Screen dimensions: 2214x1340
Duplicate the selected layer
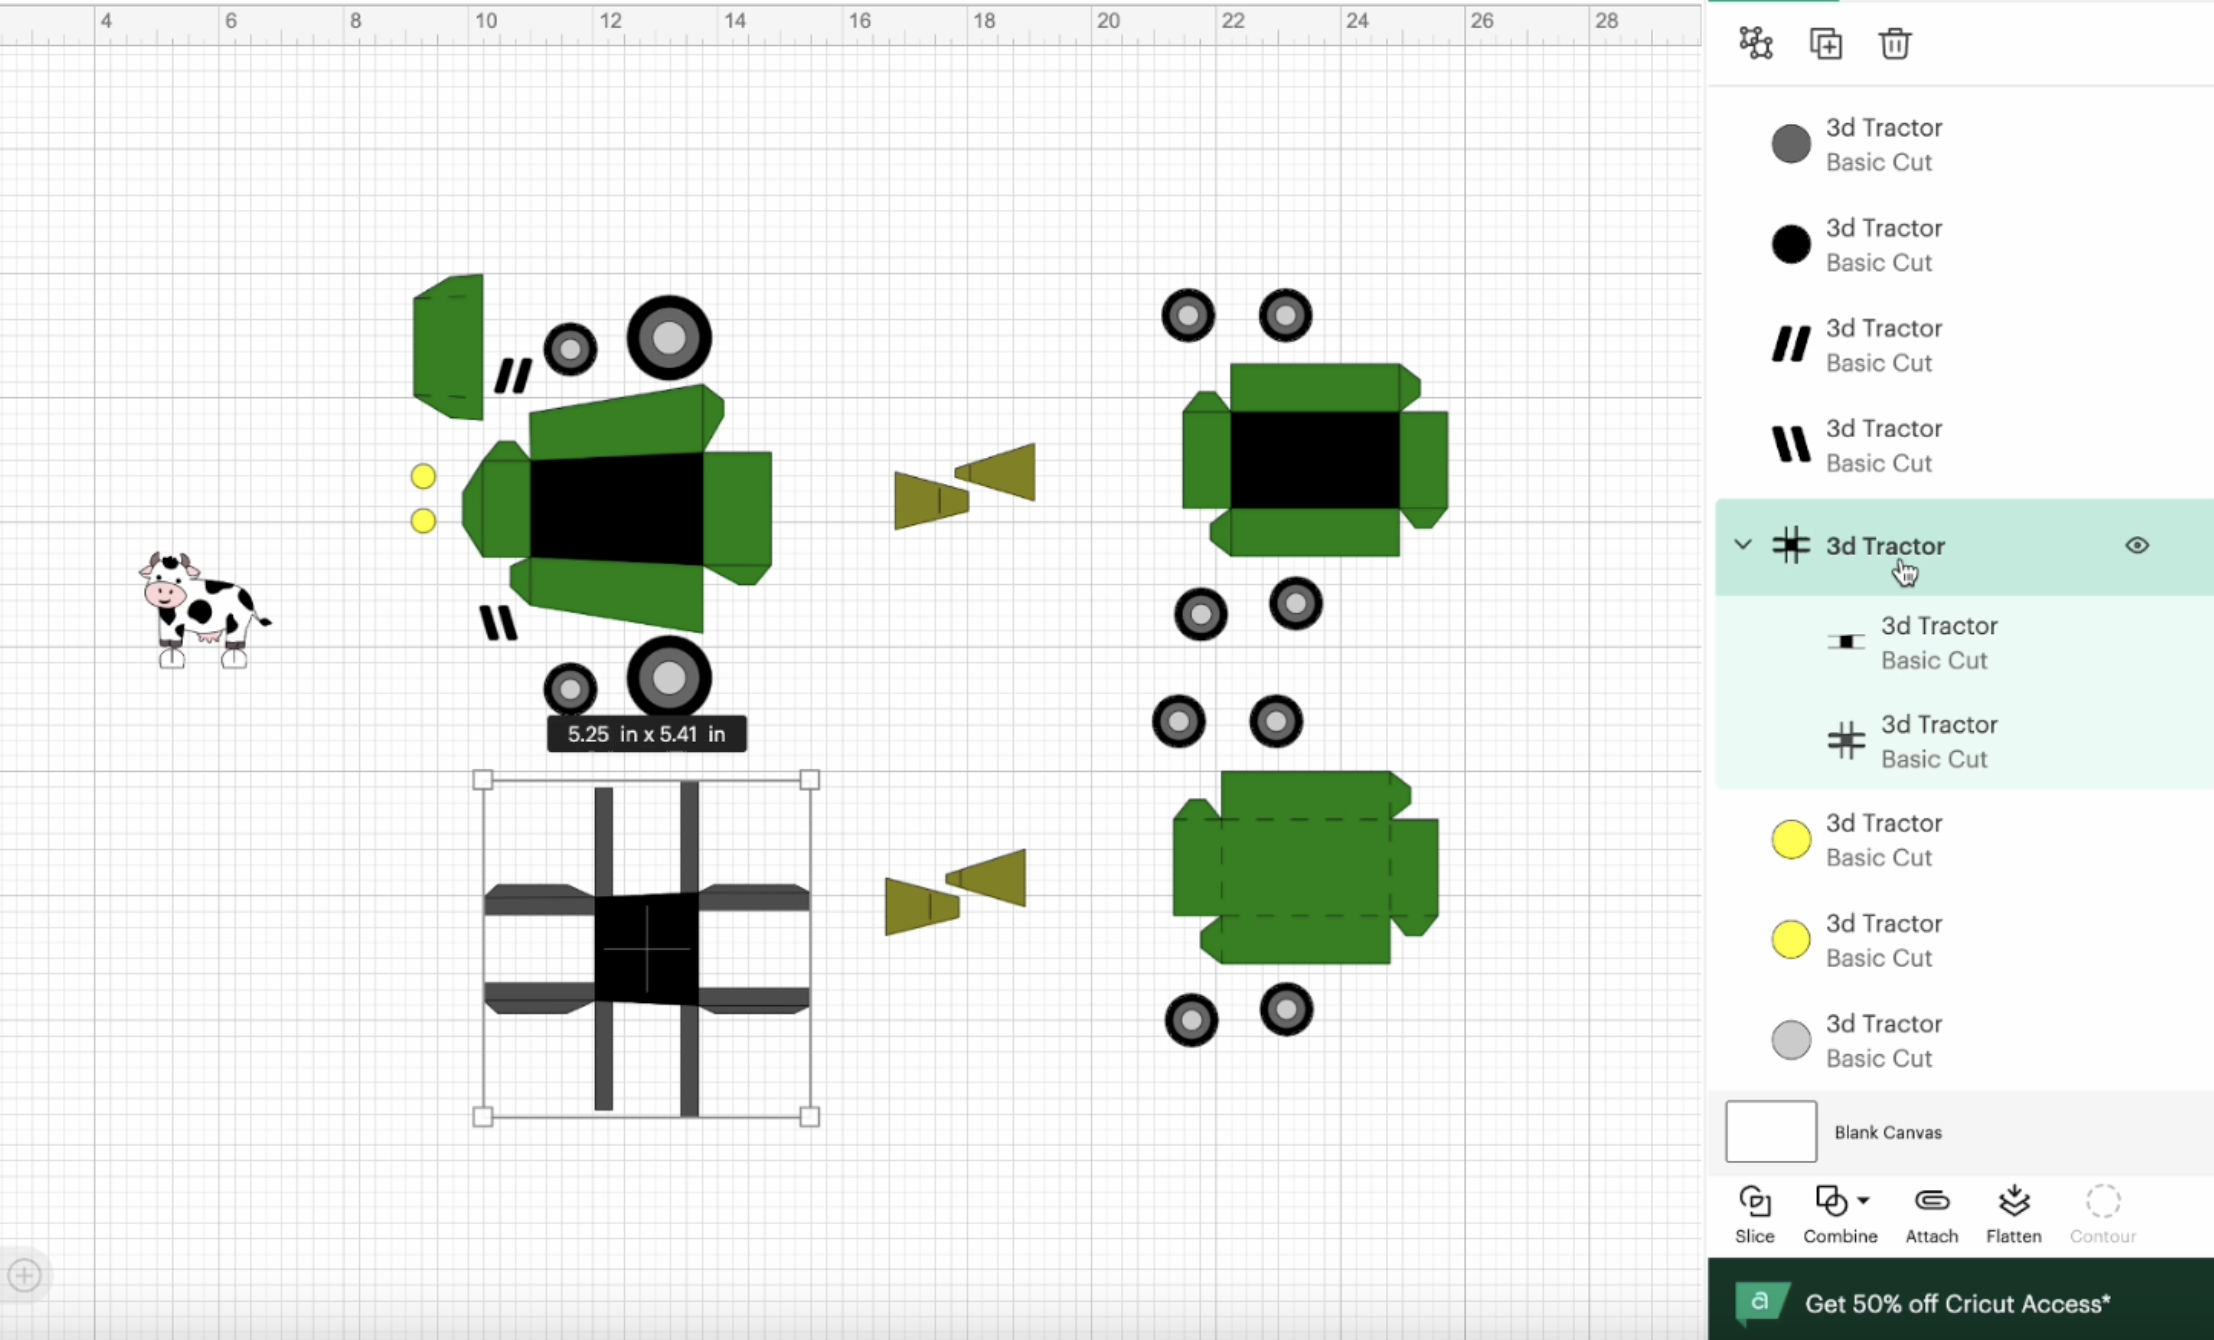click(x=1826, y=44)
